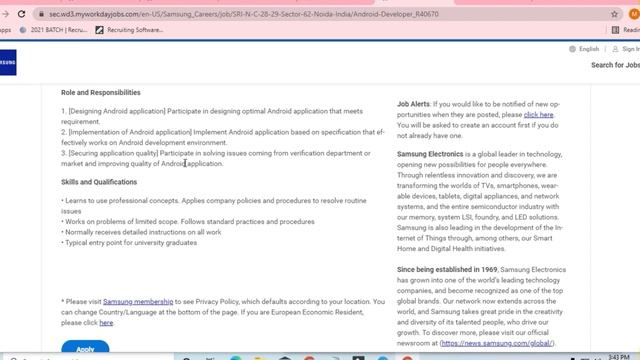Click 'Normally receives detailed instructions on all work'
Image resolution: width=640 pixels, height=360 pixels.
(x=141, y=232)
